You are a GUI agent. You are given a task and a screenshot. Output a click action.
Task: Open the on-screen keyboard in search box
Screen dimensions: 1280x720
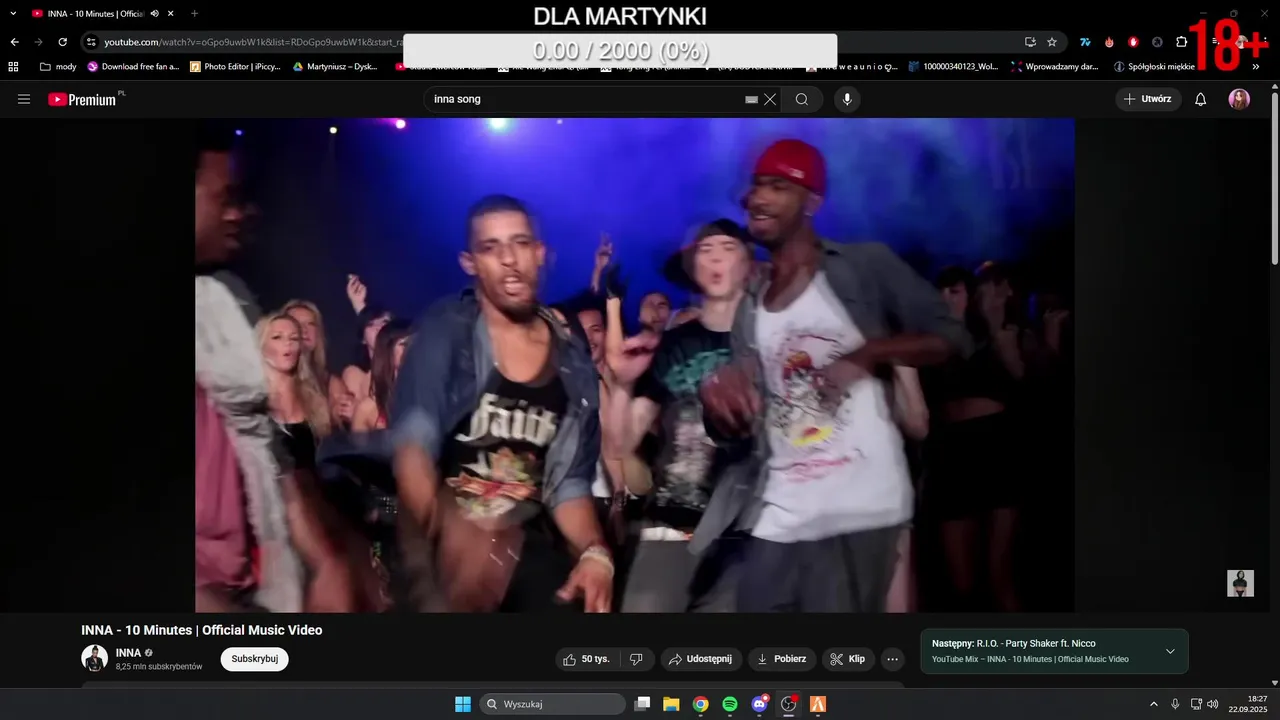point(751,99)
